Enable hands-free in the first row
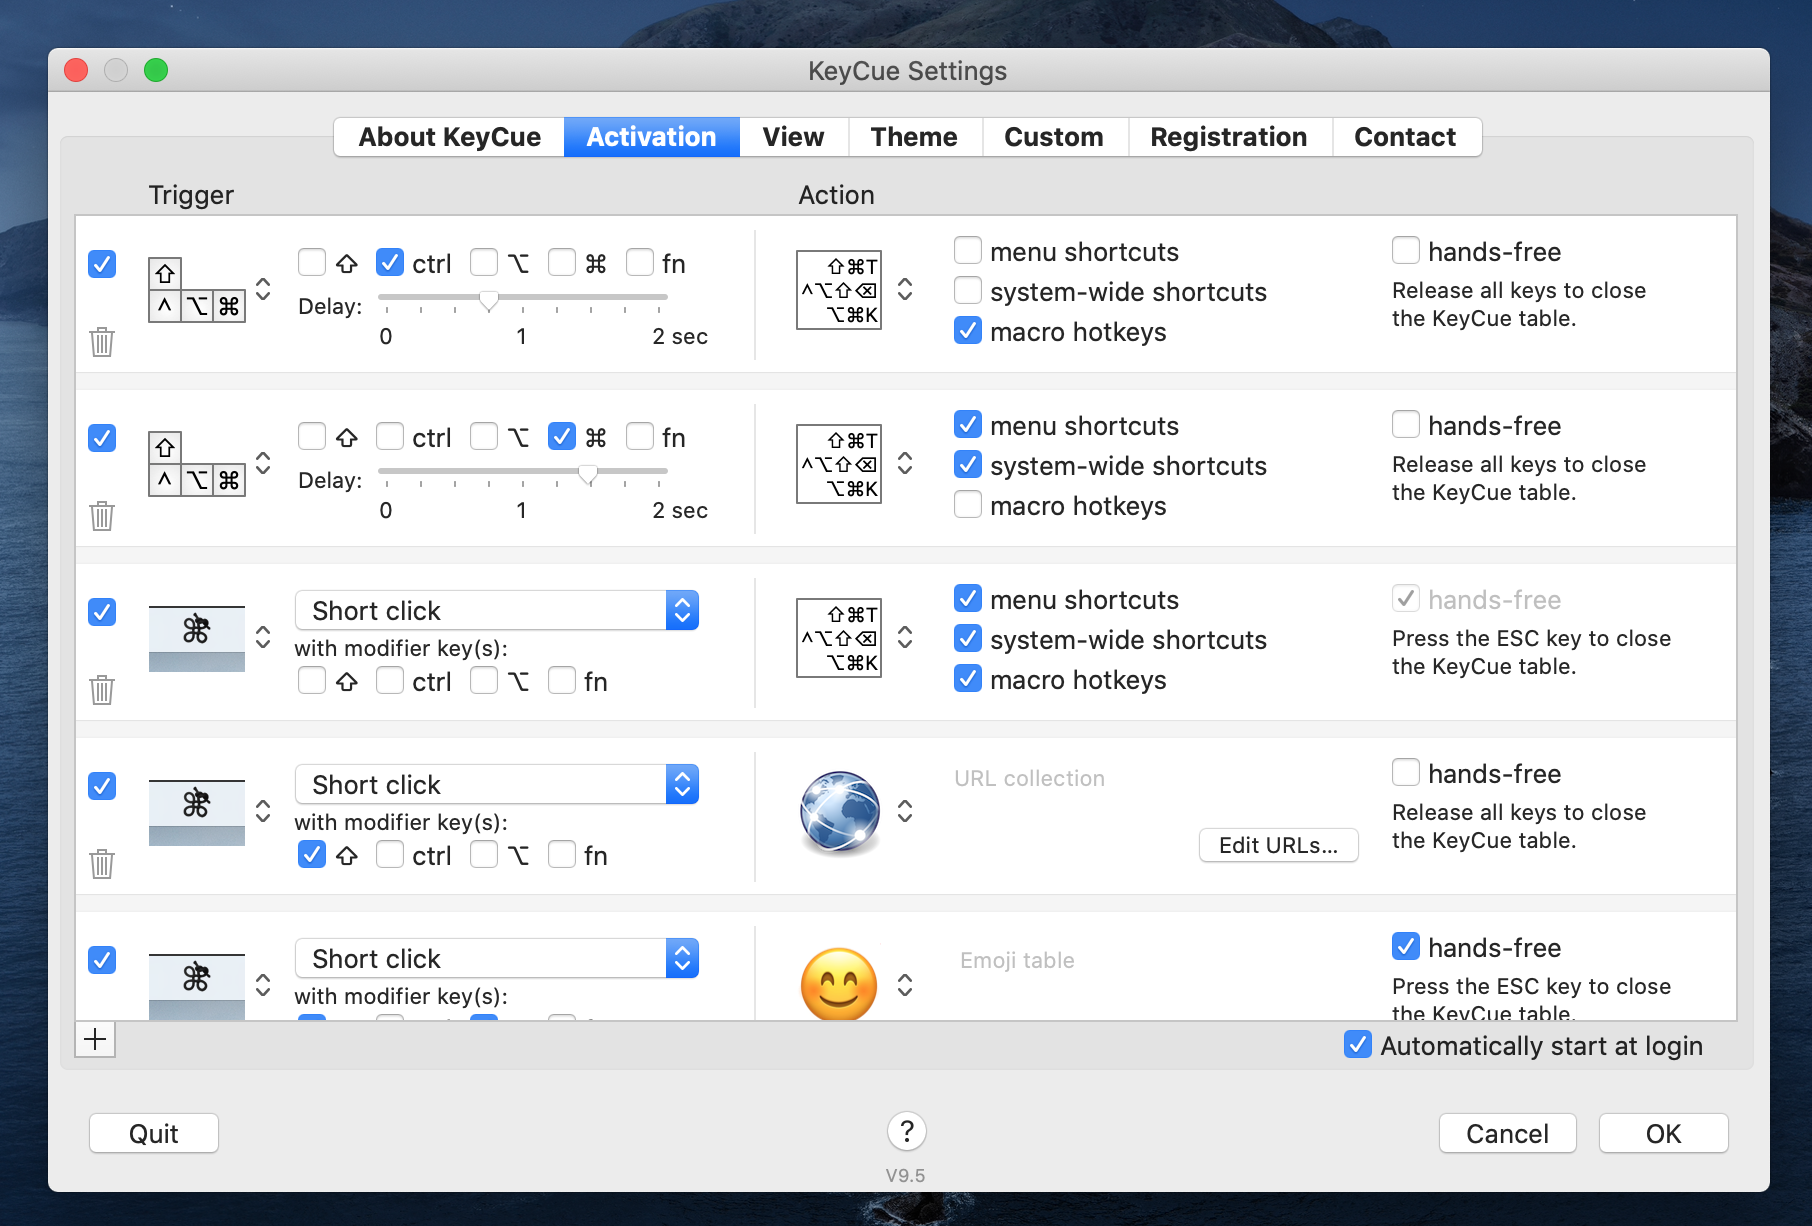Screen dimensions: 1812x1226 tap(1406, 250)
